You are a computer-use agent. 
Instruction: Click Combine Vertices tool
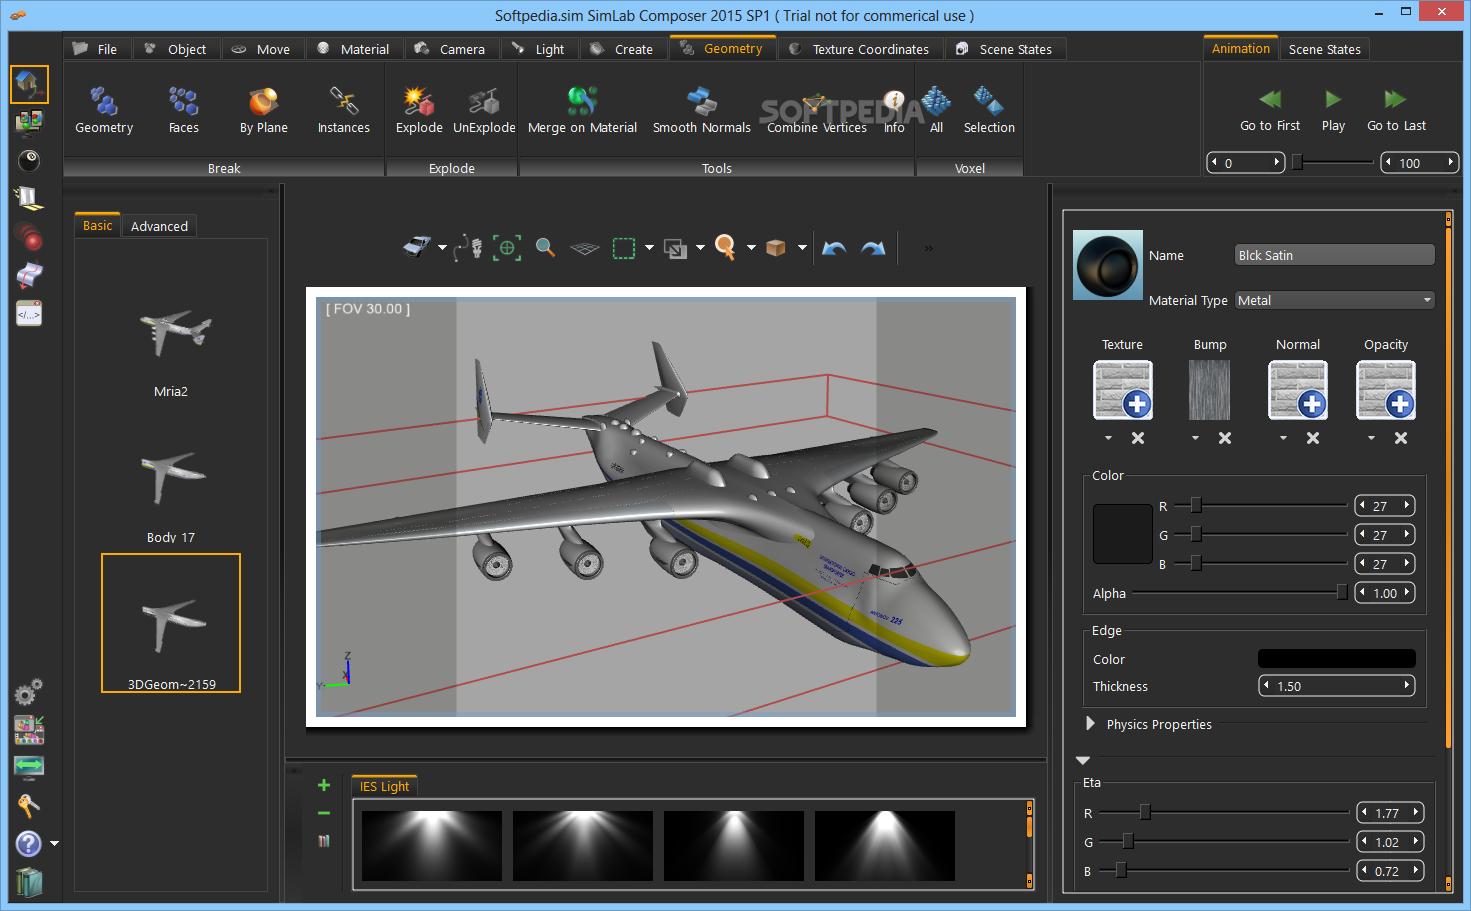[816, 110]
